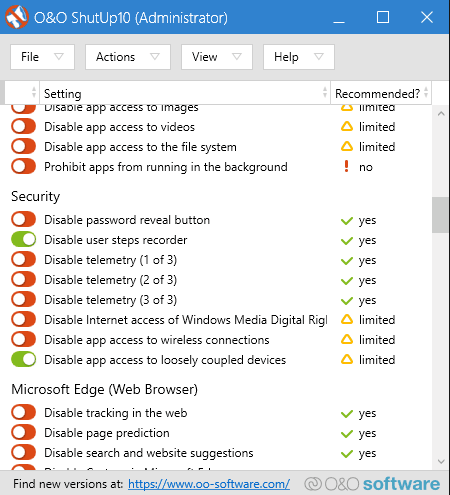Screen dimensions: 450x495
Task: Enable Disable password reveal button switch
Action: coord(23,220)
